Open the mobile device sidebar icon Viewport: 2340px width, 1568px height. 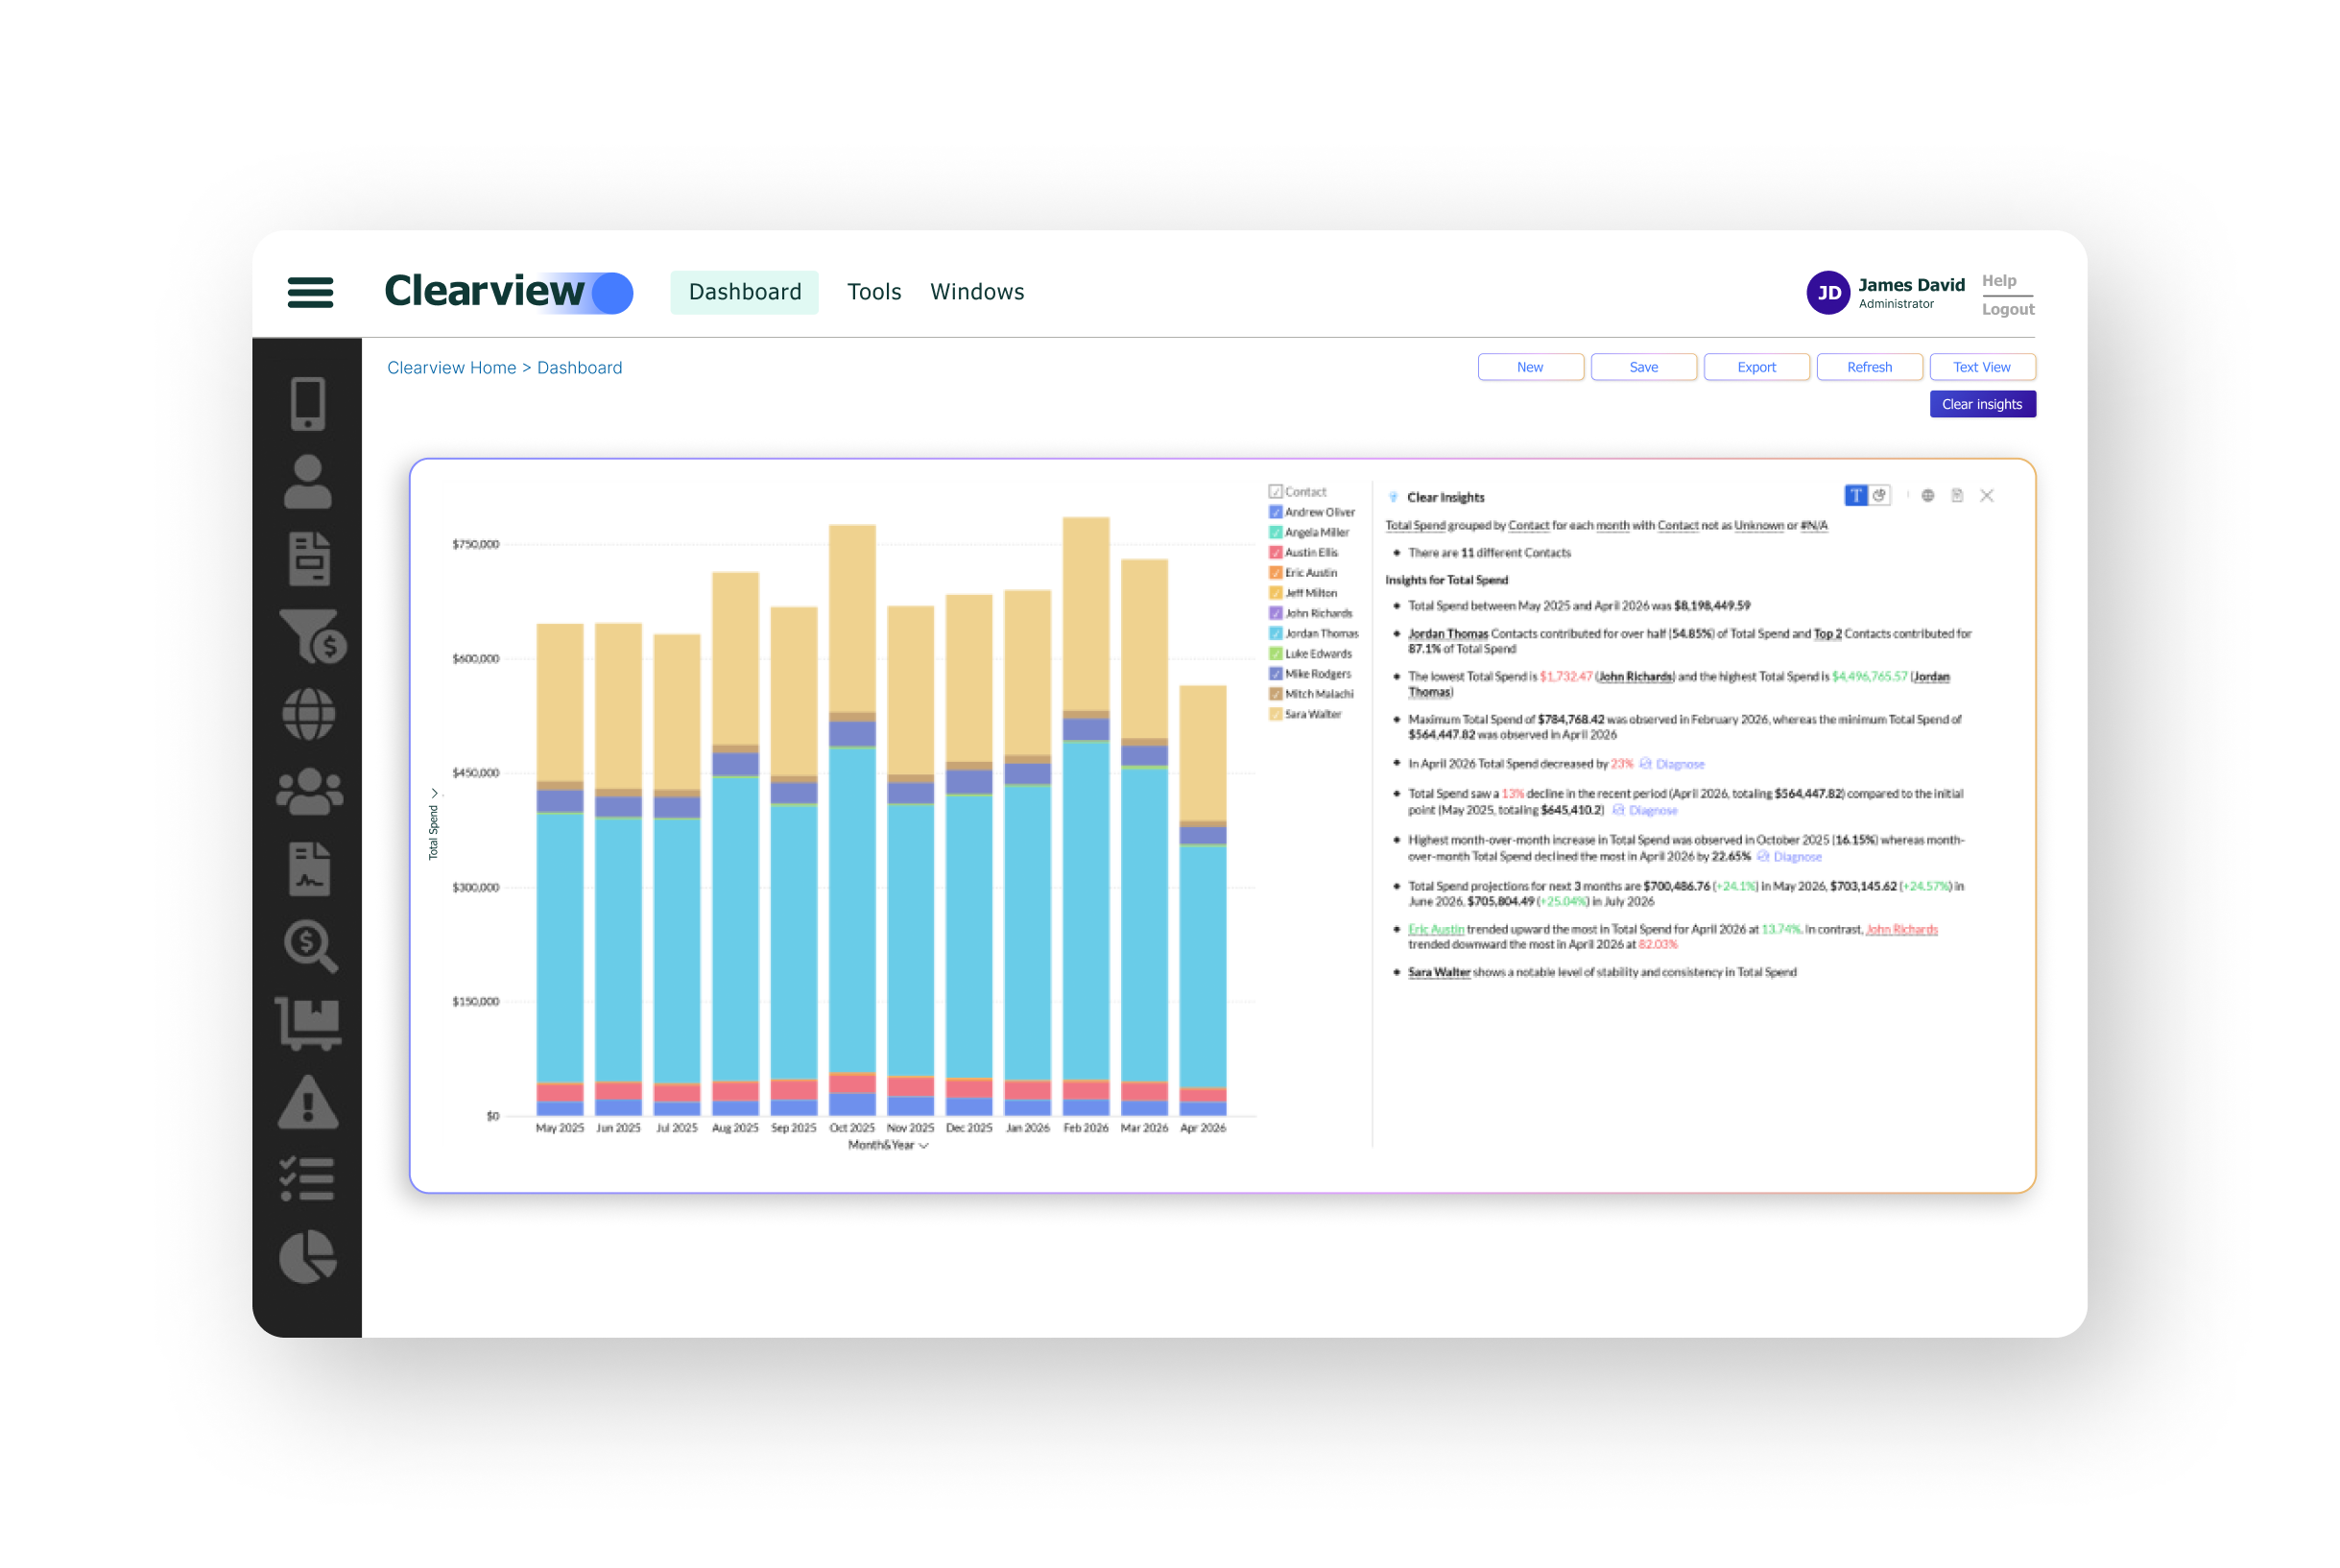(308, 404)
